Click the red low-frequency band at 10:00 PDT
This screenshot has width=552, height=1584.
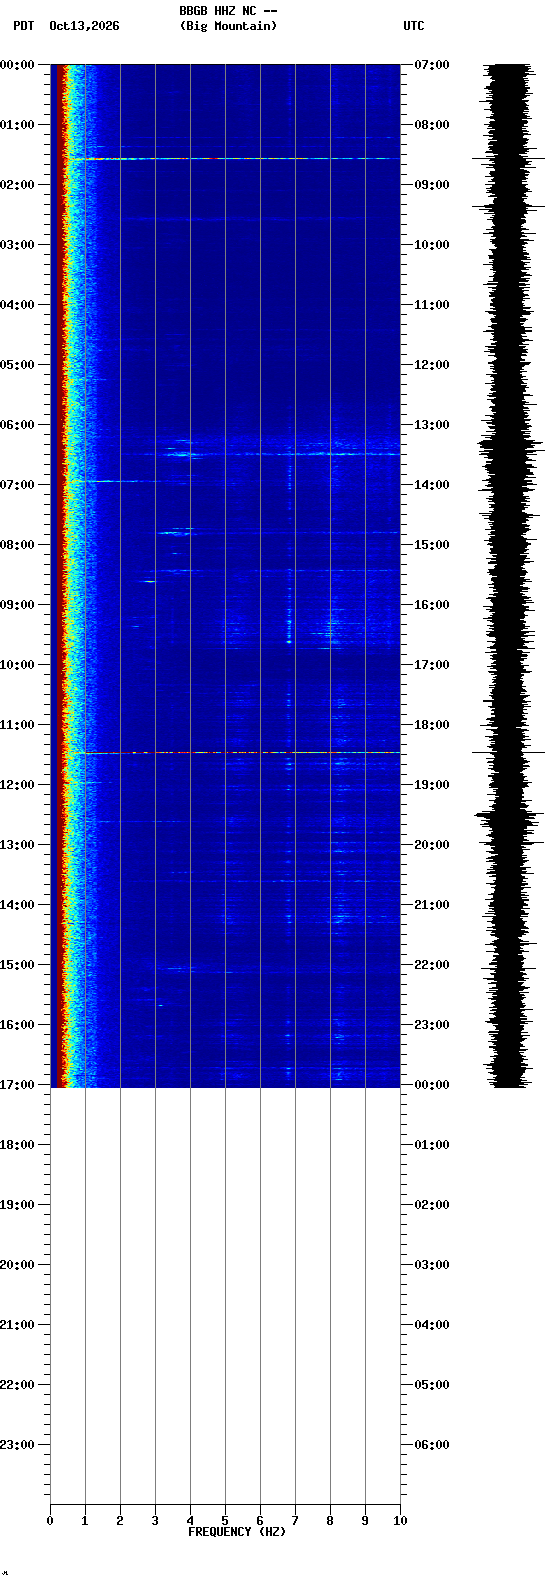point(61,665)
